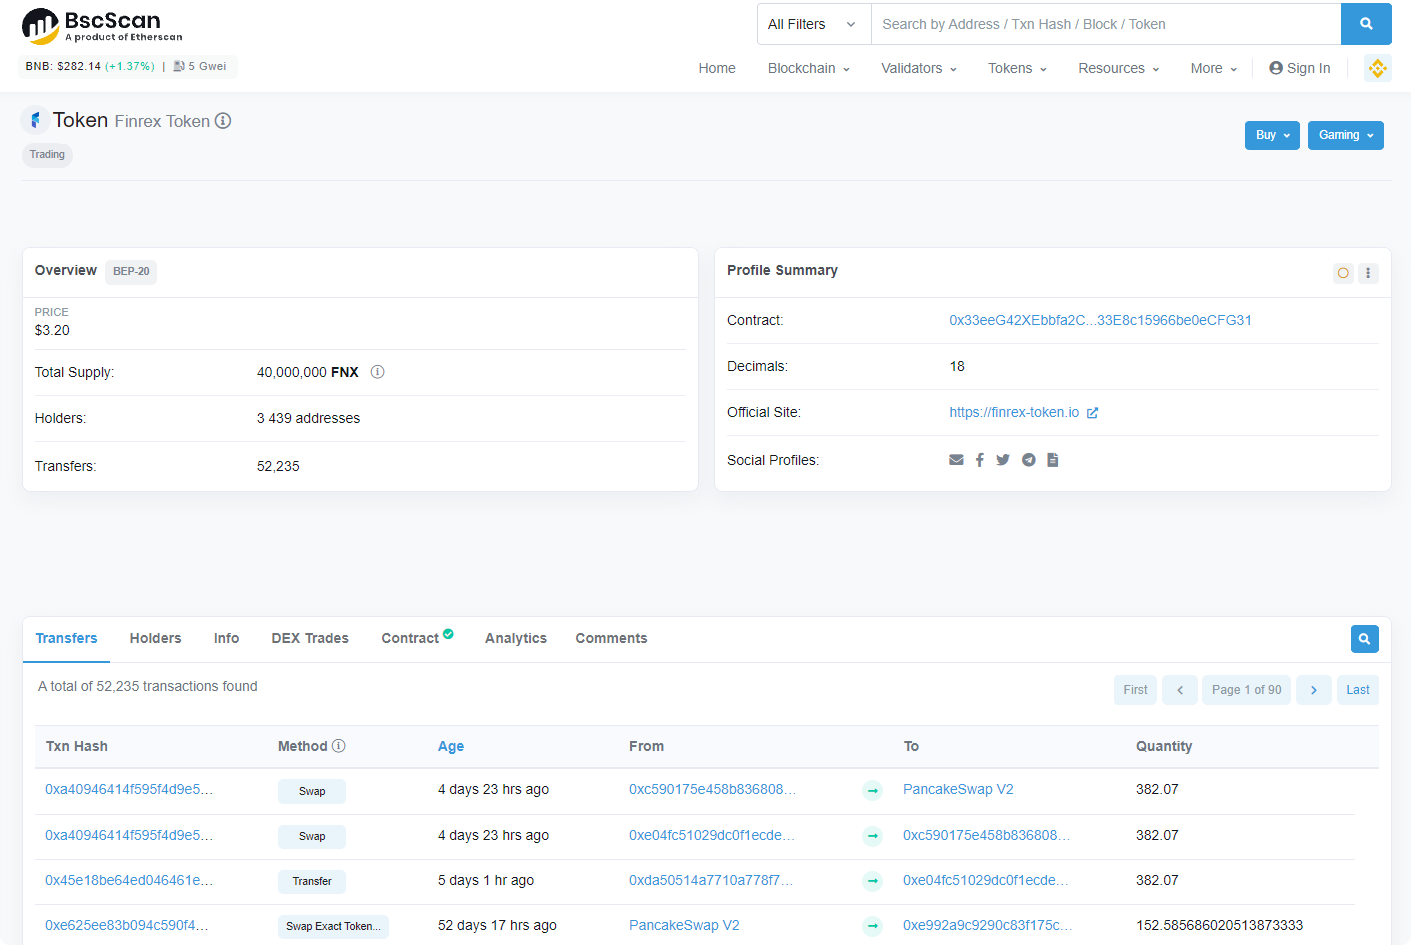This screenshot has height=945, width=1411.
Task: Open the Facebook social profile icon
Action: click(x=980, y=460)
